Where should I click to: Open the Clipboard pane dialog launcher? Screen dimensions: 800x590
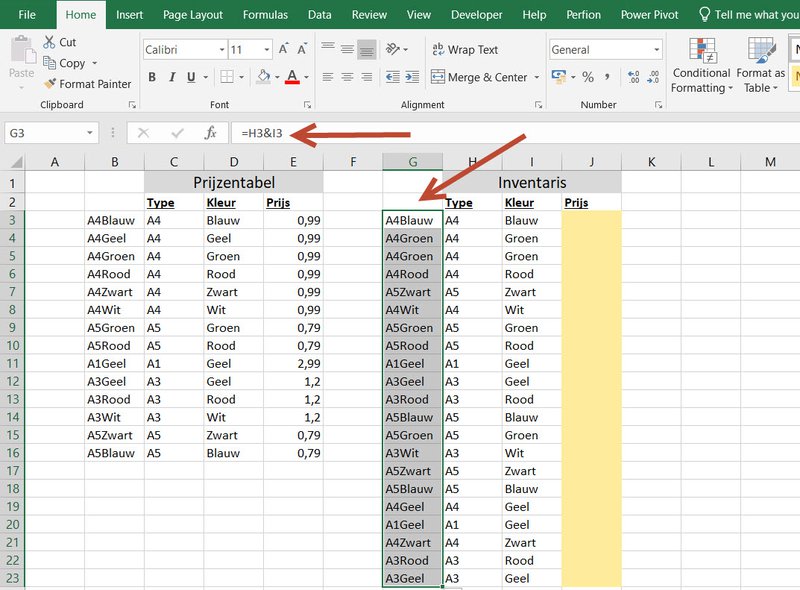(x=132, y=105)
